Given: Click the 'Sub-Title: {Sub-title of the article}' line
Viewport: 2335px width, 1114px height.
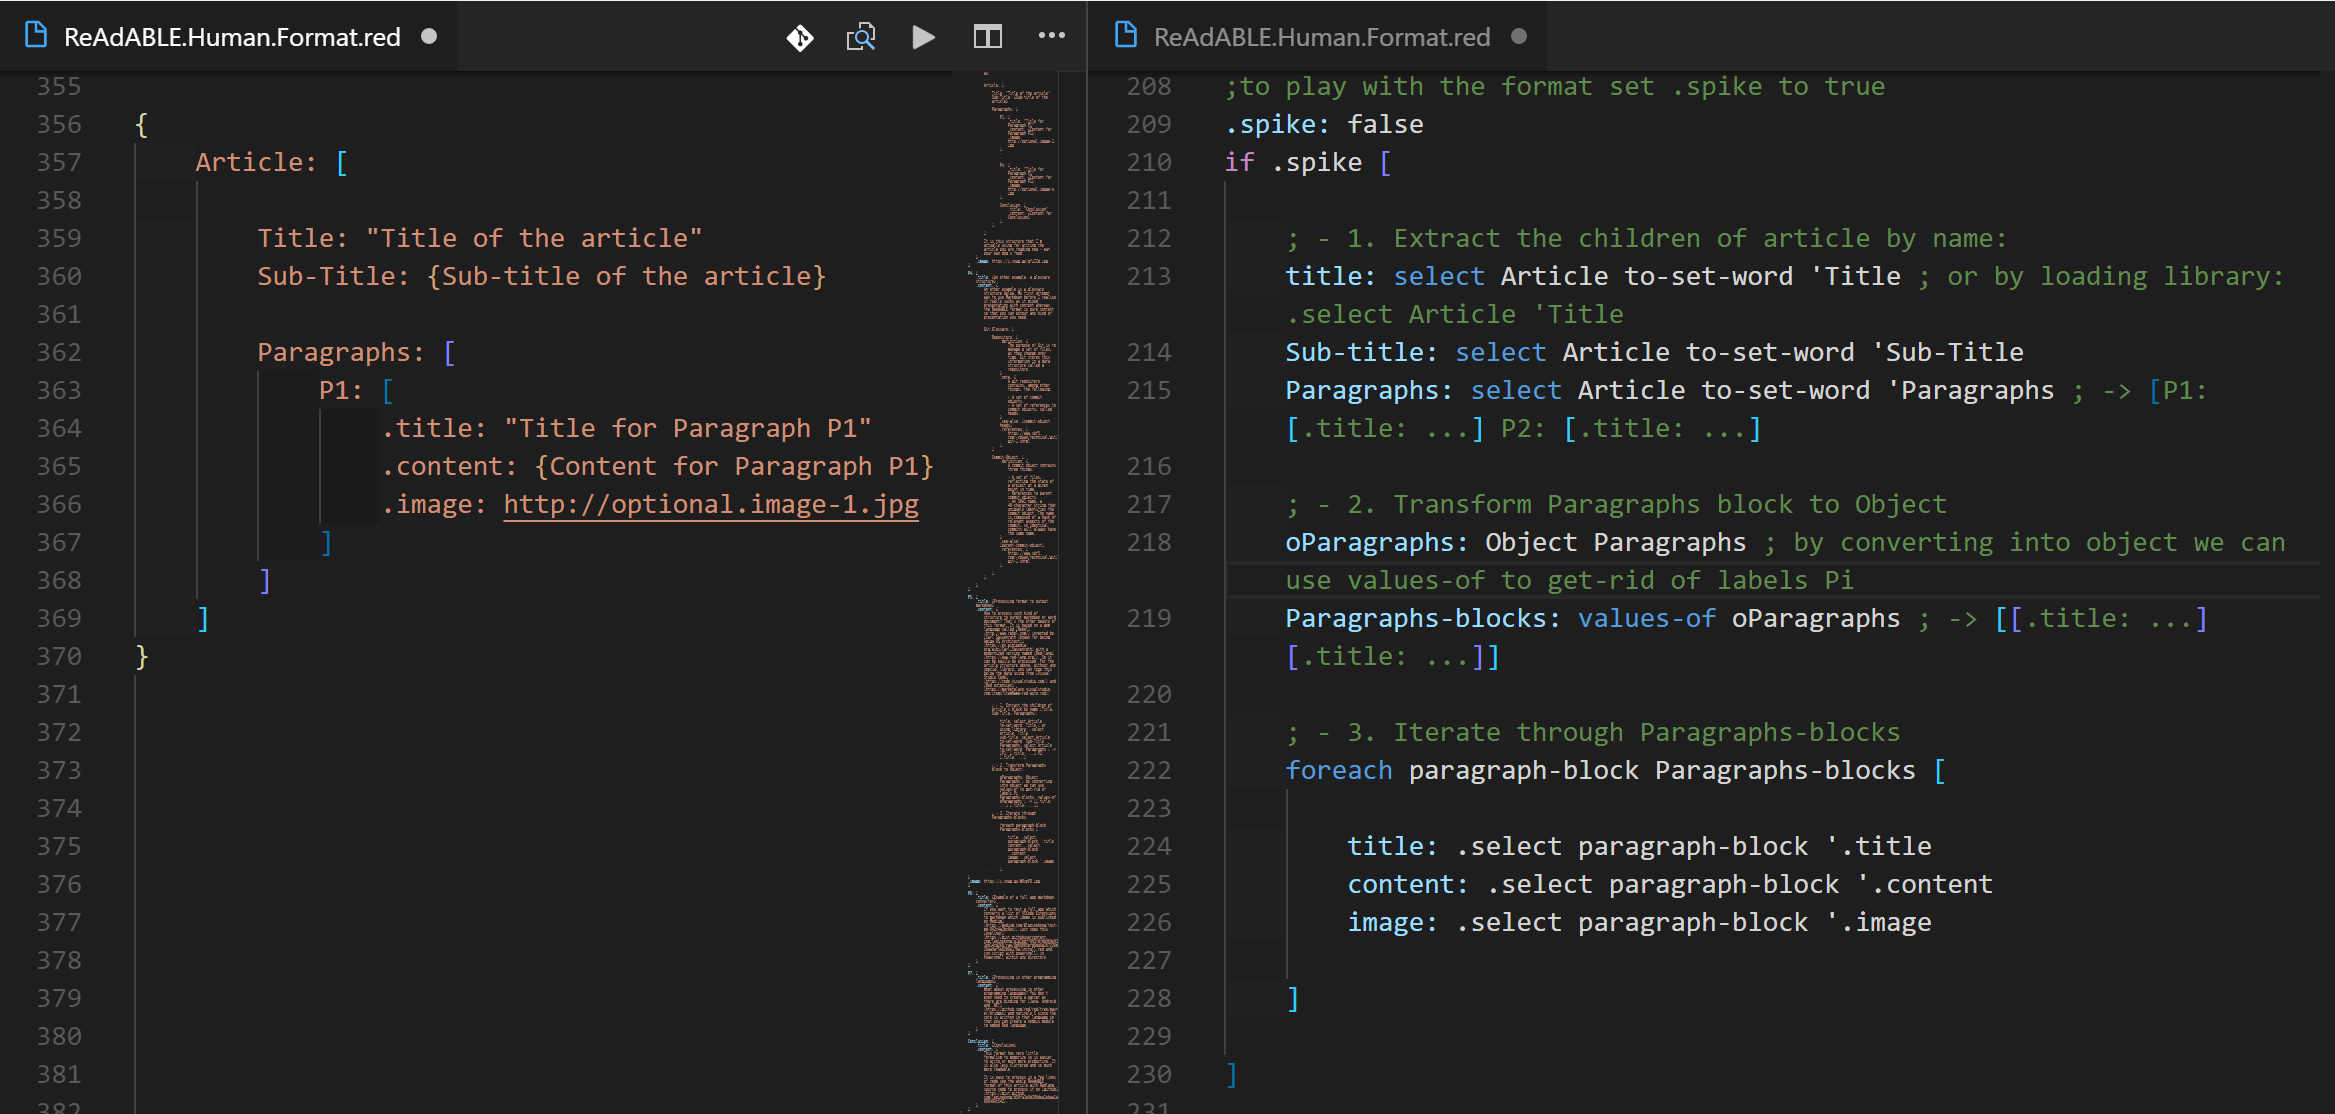Looking at the screenshot, I should coord(542,276).
